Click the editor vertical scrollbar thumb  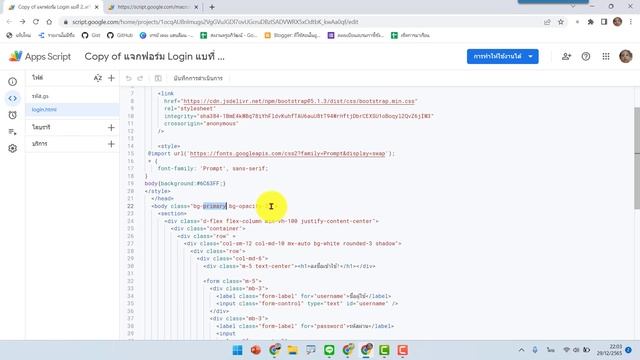637,158
